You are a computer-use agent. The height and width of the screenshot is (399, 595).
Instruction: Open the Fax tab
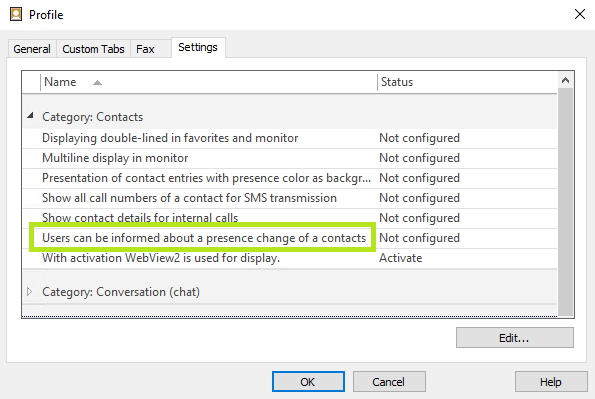[x=145, y=49]
